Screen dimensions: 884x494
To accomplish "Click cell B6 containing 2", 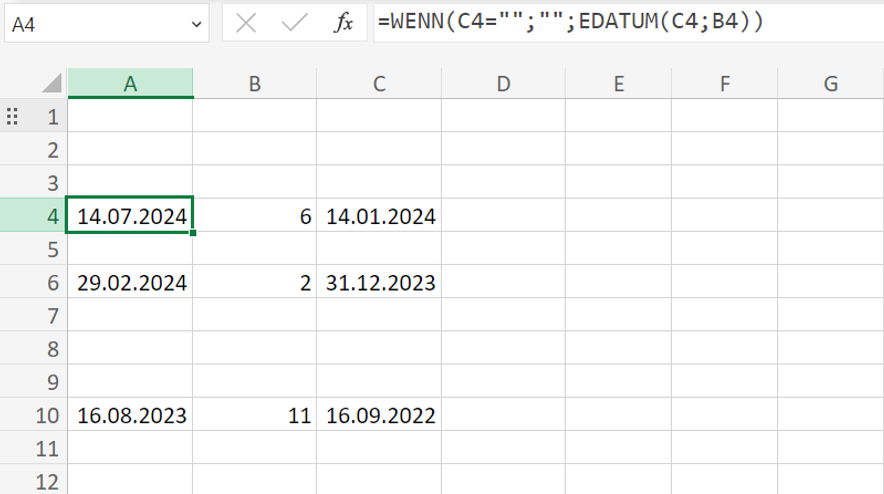I will point(255,282).
